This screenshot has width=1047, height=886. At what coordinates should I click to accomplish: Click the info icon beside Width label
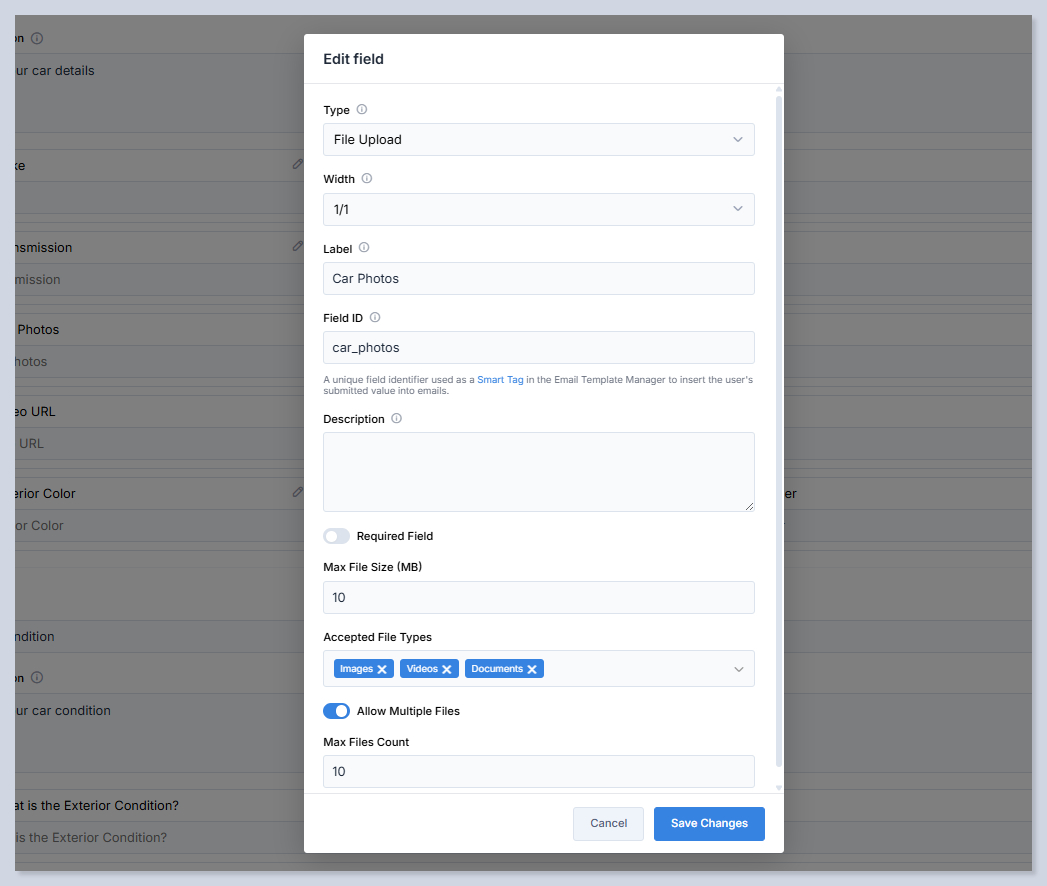pyautogui.click(x=367, y=179)
